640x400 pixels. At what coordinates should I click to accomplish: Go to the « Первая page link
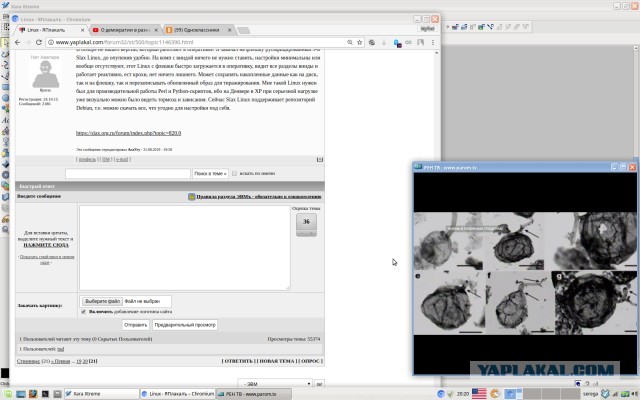pyautogui.click(x=60, y=361)
